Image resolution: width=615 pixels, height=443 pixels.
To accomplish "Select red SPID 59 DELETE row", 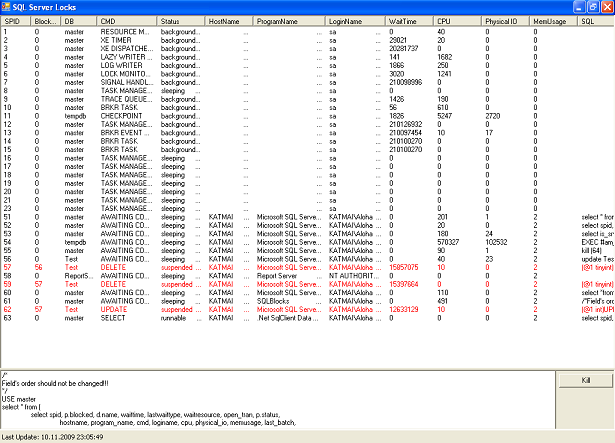I will click(307, 284).
